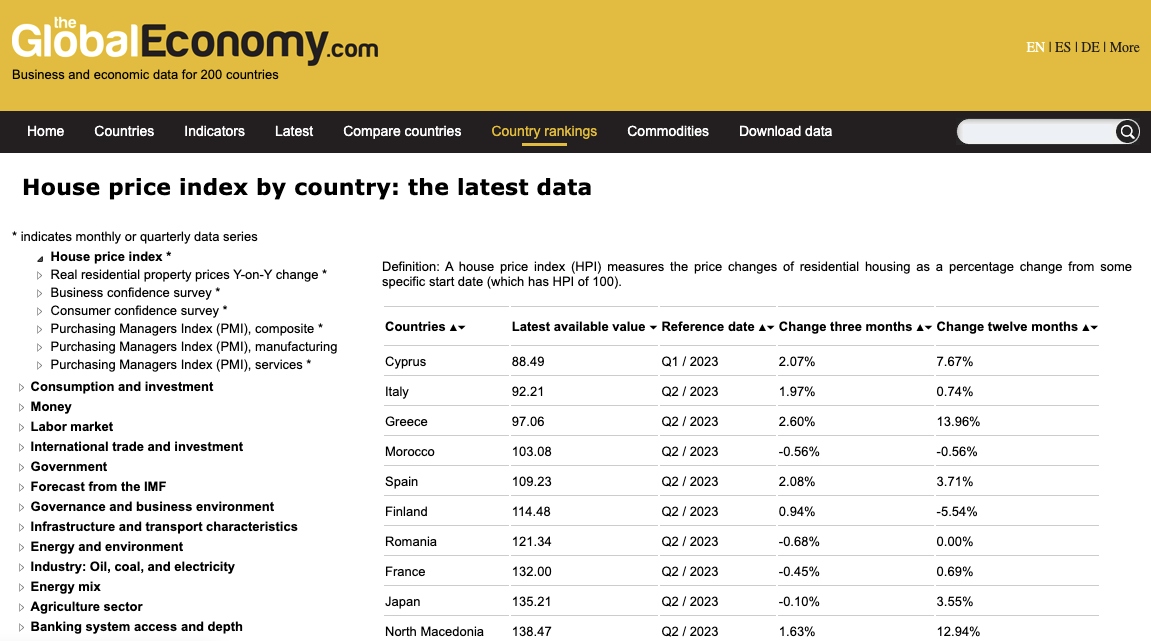Click TheGlobalEconomy.com logo
The width and height of the screenshot is (1151, 641).
click(x=195, y=41)
